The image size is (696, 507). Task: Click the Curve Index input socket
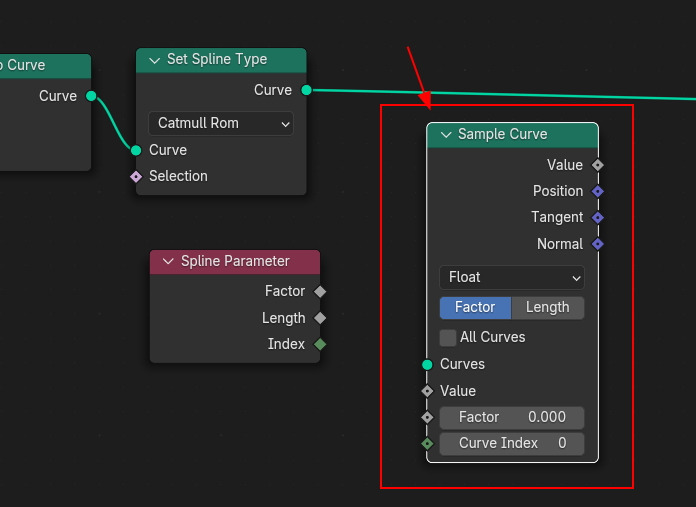[x=427, y=444]
